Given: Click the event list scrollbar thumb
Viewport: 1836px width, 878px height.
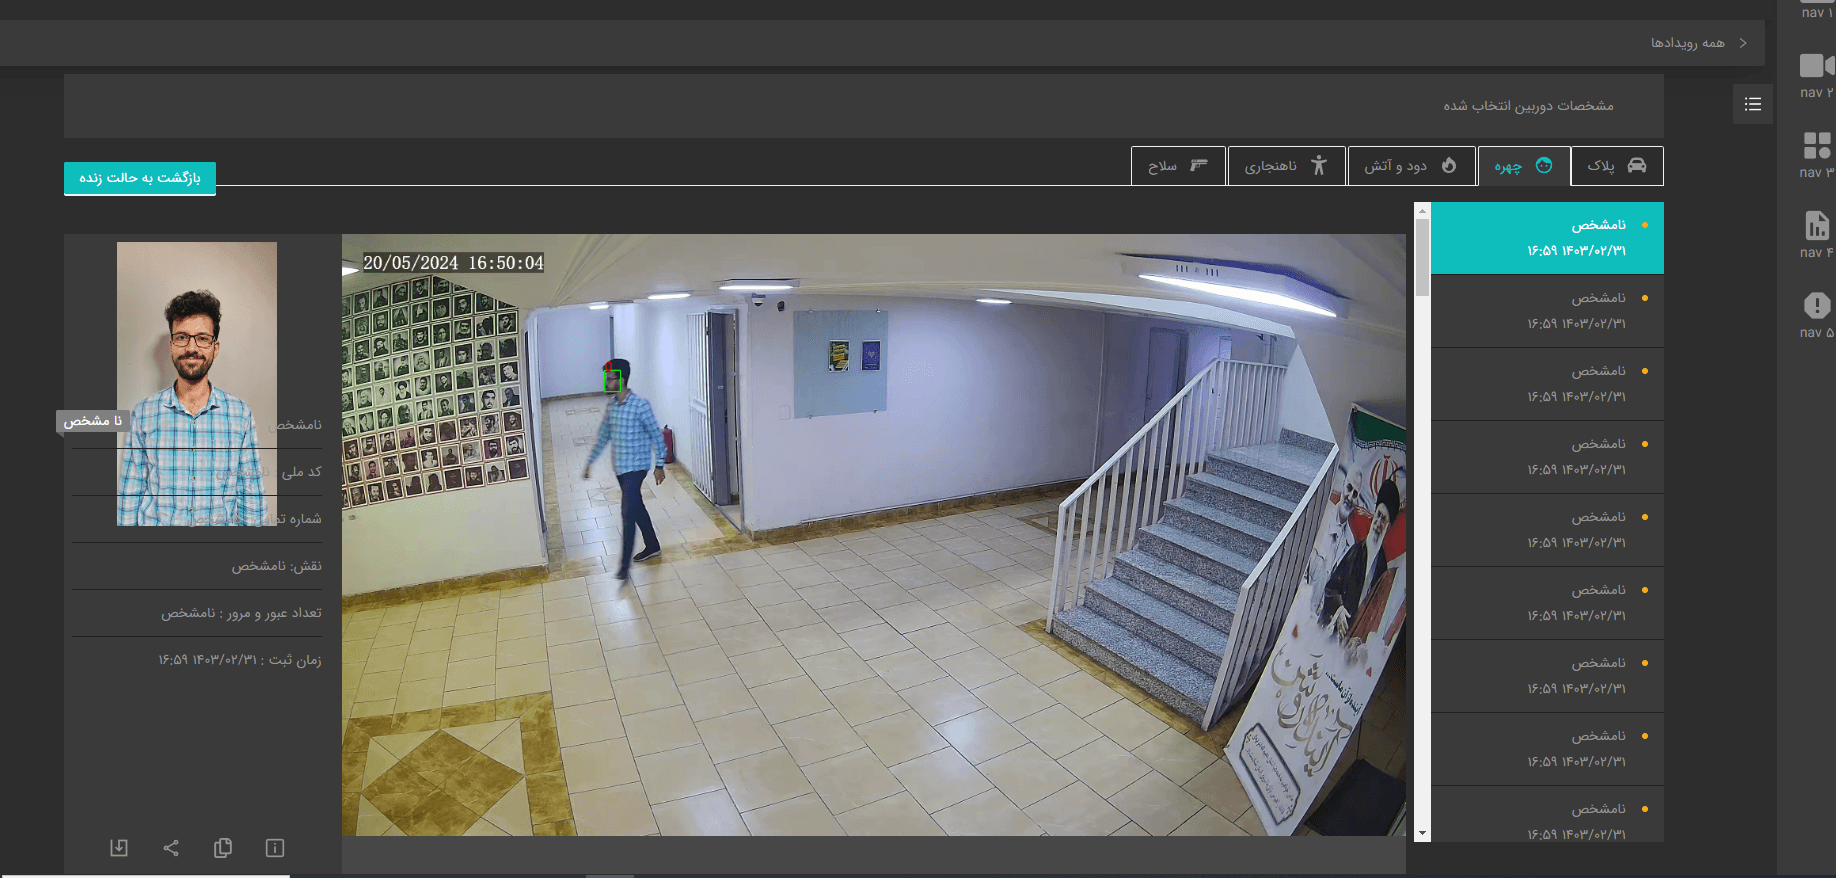Looking at the screenshot, I should [x=1422, y=257].
